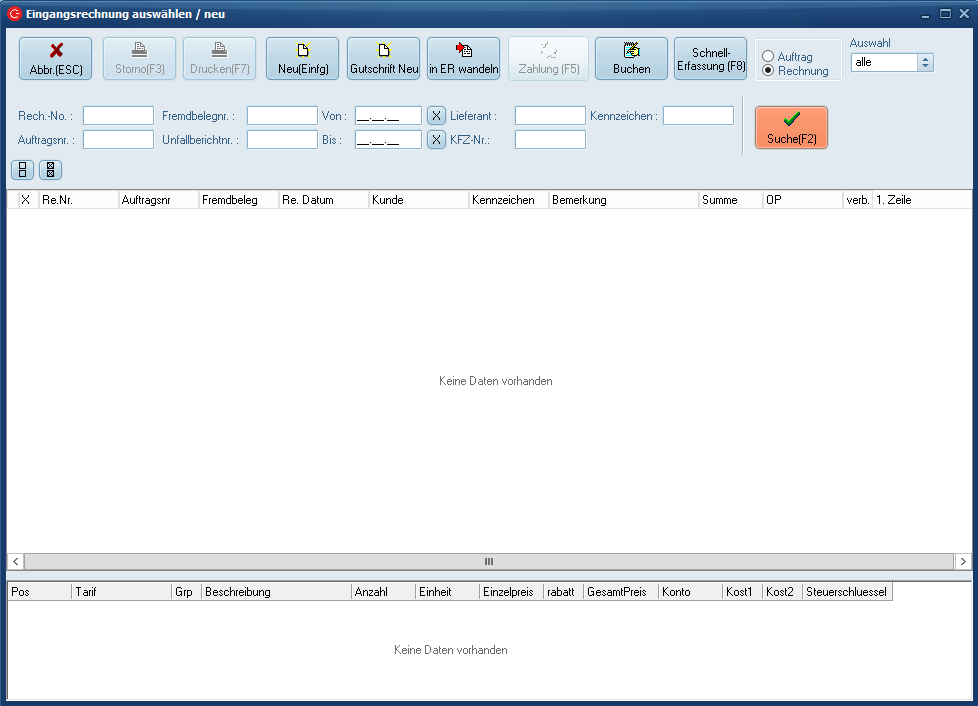The width and height of the screenshot is (978, 706).
Task: Clear the Von date with X button
Action: (436, 116)
